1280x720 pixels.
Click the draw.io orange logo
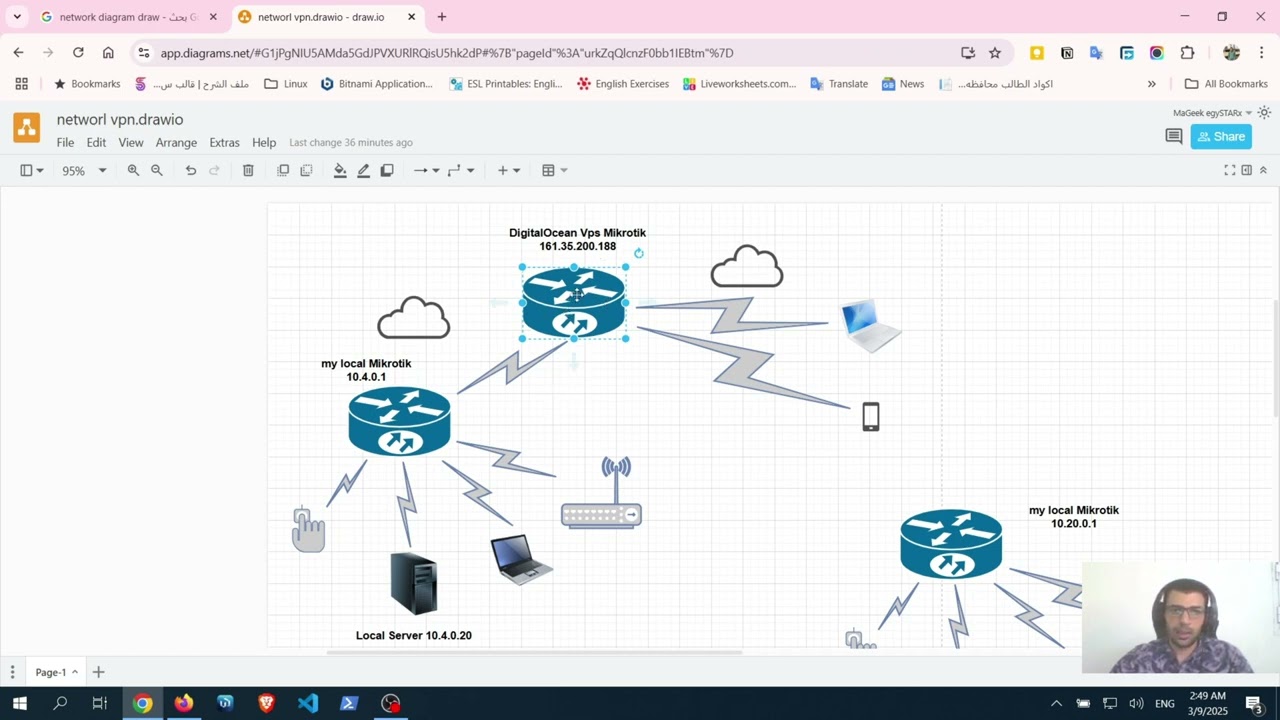27,128
